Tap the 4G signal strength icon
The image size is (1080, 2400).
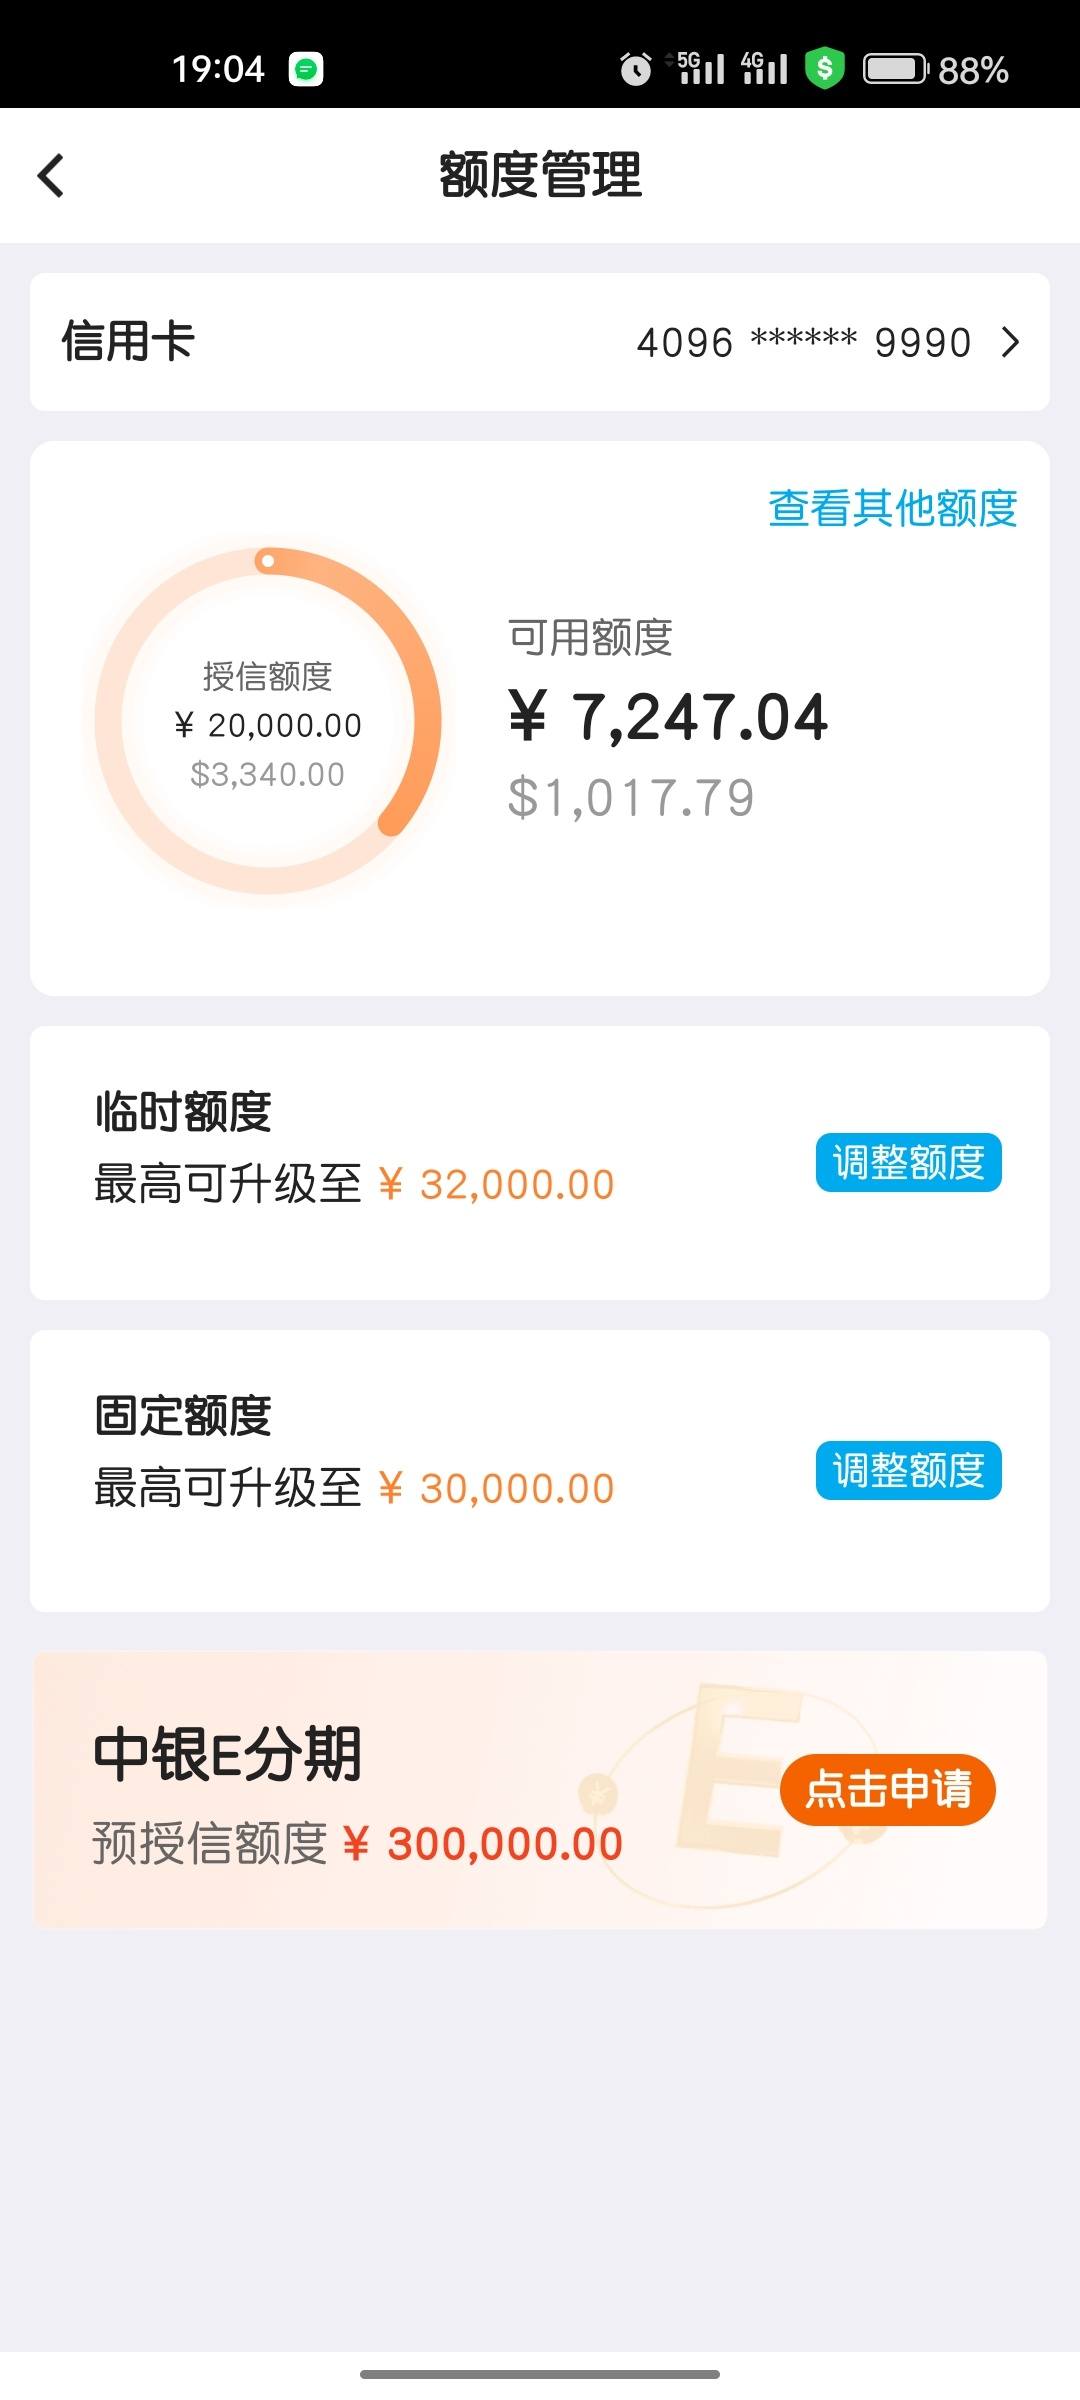pyautogui.click(x=765, y=68)
